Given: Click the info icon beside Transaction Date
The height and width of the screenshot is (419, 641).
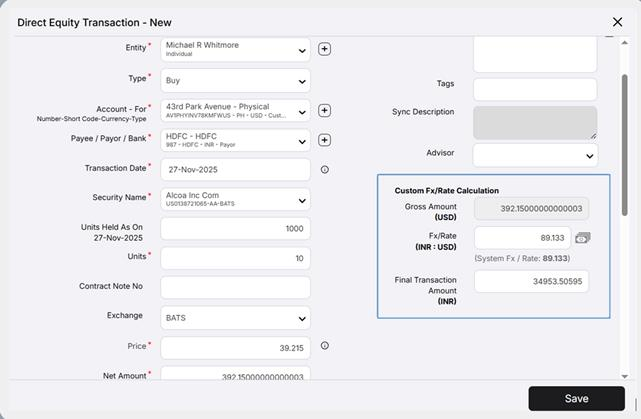Looking at the screenshot, I should tap(325, 170).
